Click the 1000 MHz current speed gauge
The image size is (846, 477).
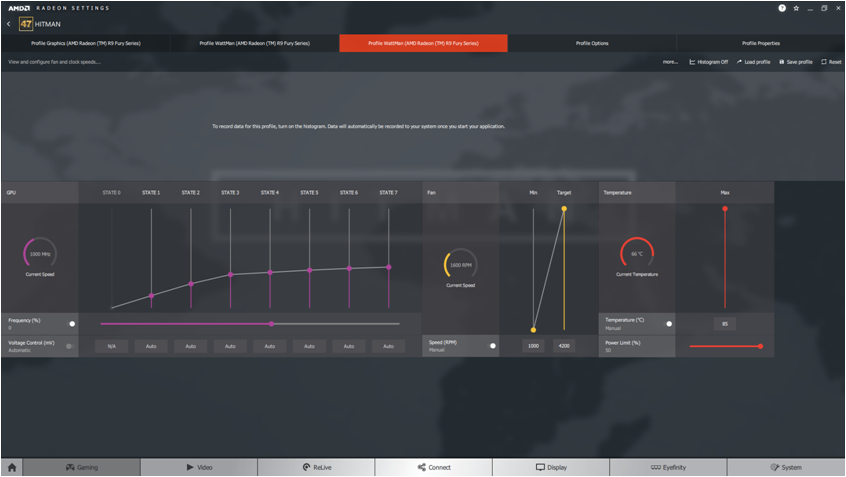(40, 254)
